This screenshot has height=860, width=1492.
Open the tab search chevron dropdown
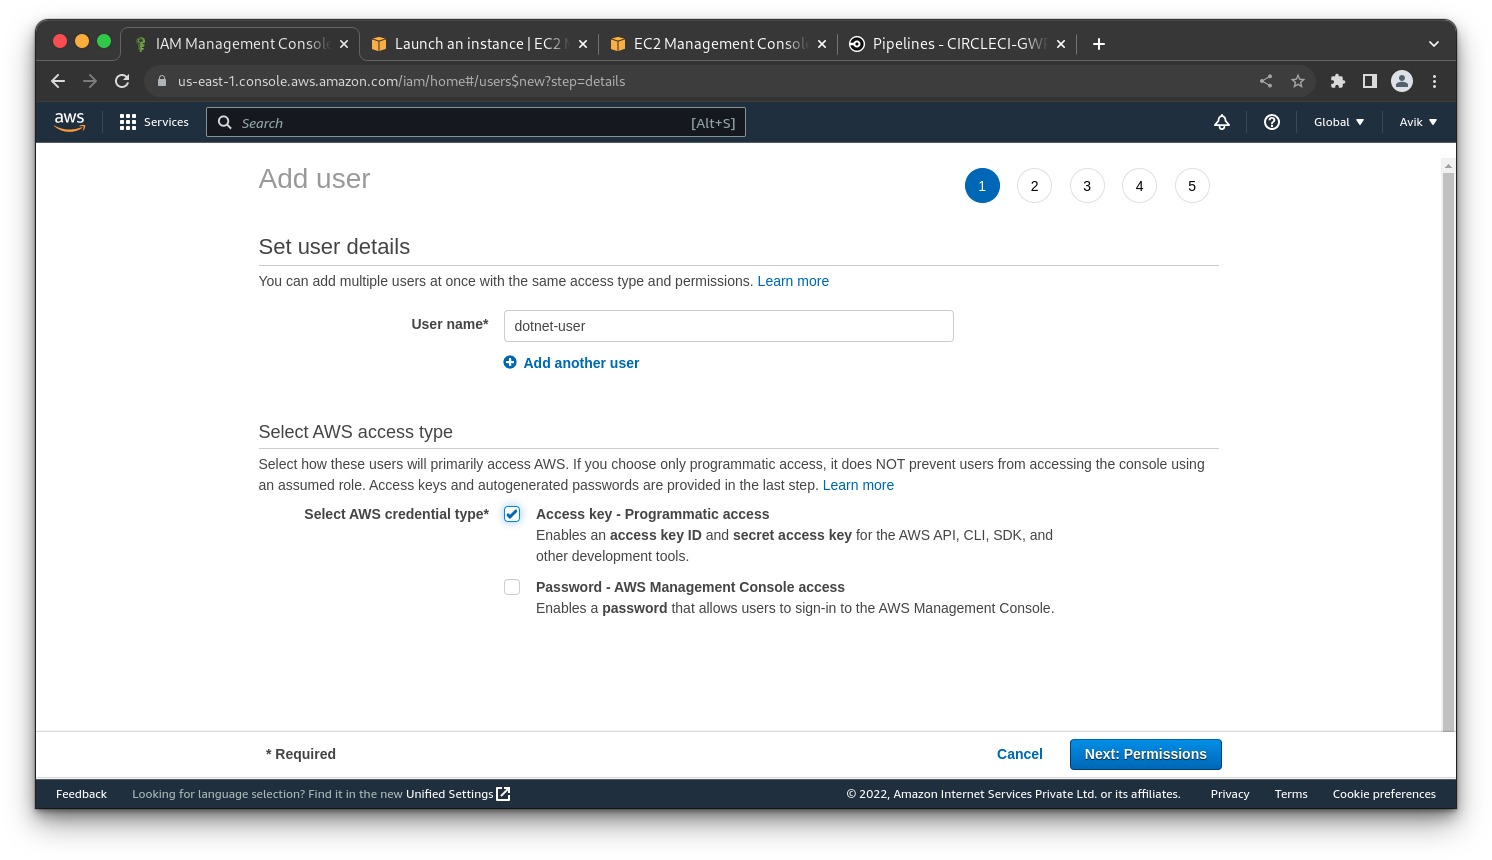[1434, 44]
